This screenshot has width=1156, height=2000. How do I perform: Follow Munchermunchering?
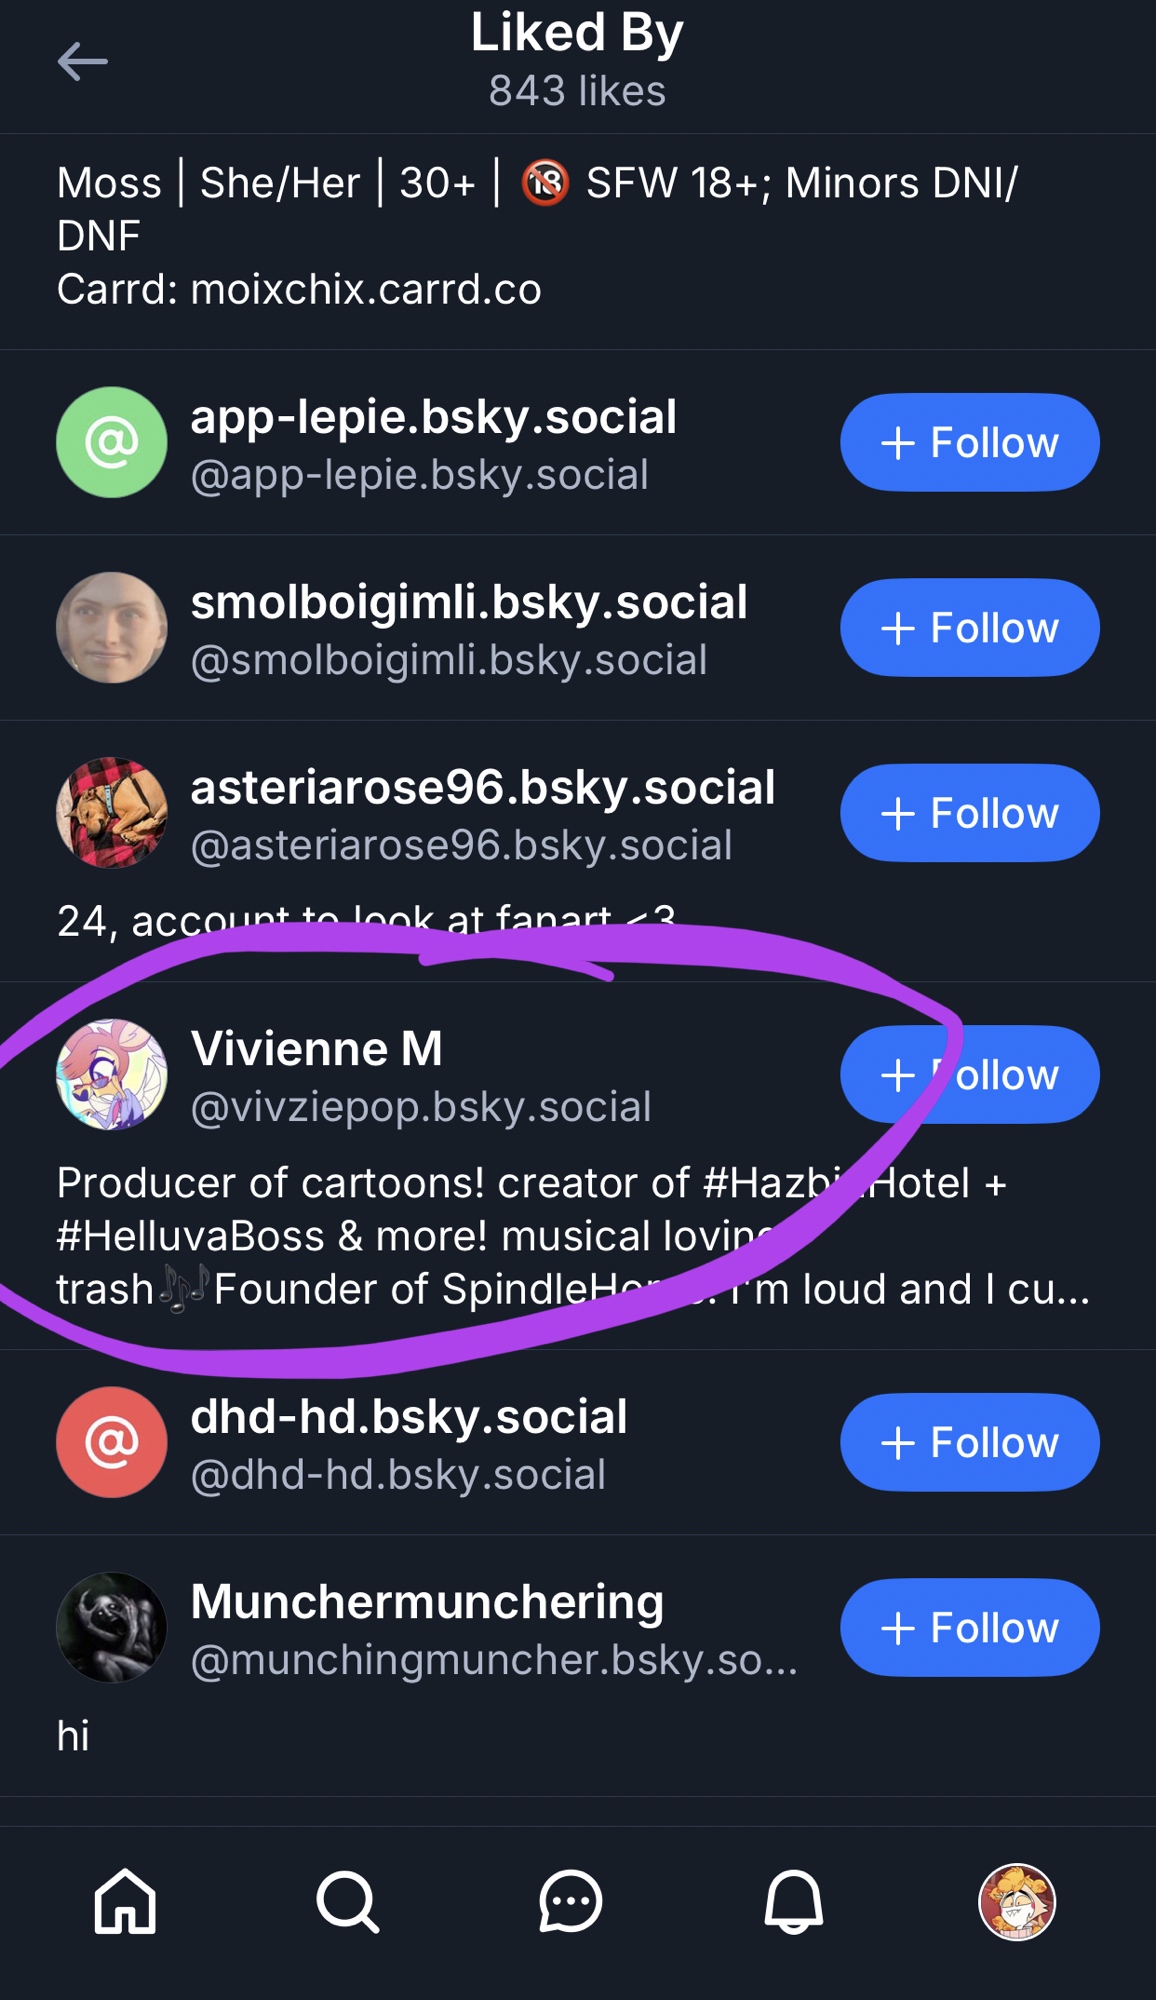969,1628
